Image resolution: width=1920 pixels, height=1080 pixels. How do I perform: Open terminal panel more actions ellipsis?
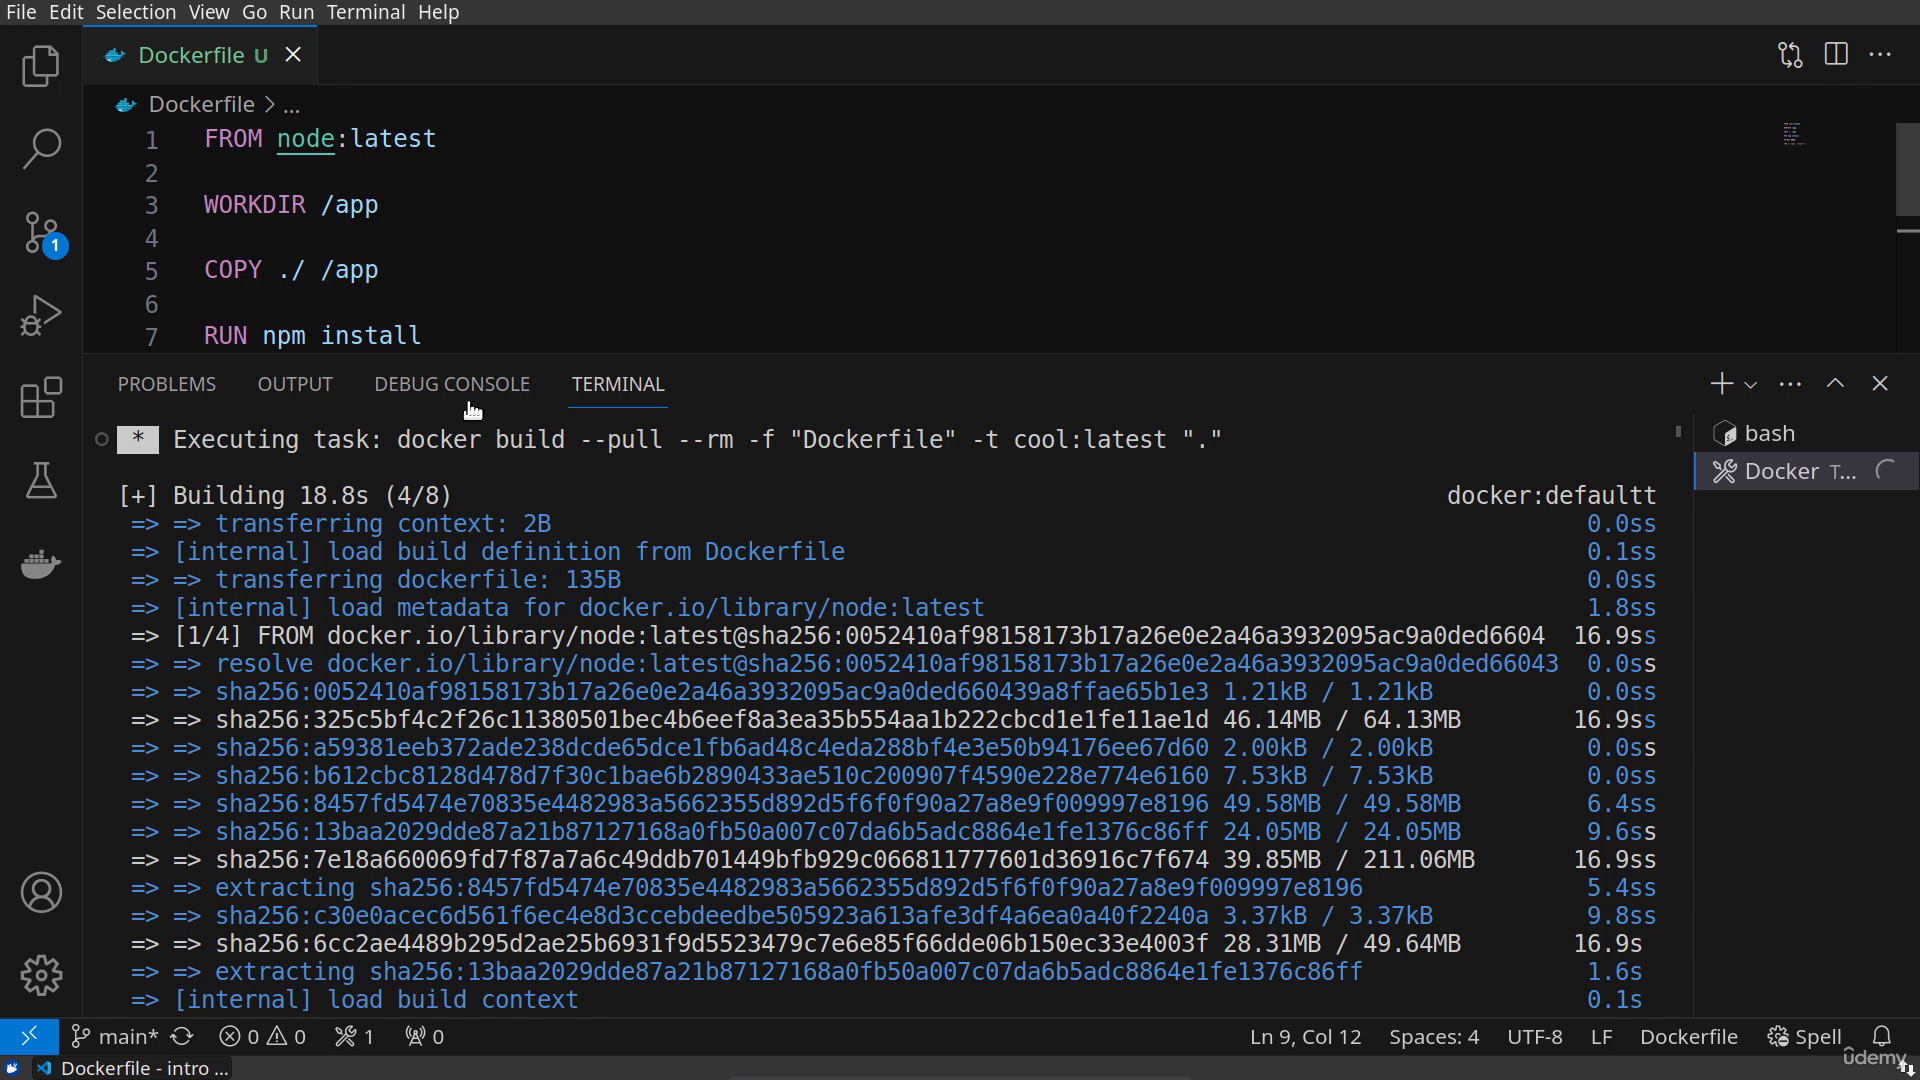(1790, 384)
